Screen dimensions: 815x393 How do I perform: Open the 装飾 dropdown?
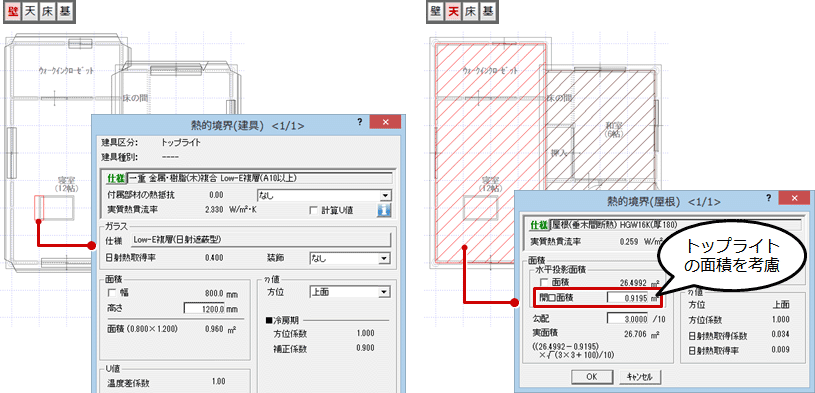click(x=349, y=258)
